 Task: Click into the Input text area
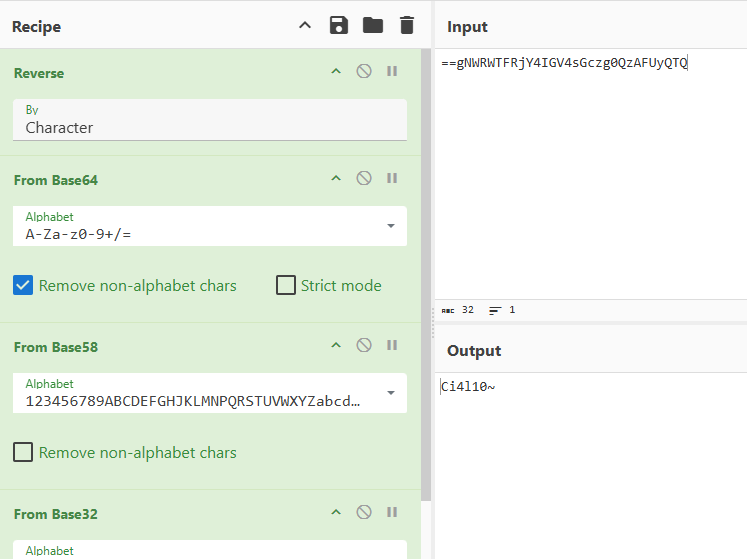pyautogui.click(x=590, y=180)
